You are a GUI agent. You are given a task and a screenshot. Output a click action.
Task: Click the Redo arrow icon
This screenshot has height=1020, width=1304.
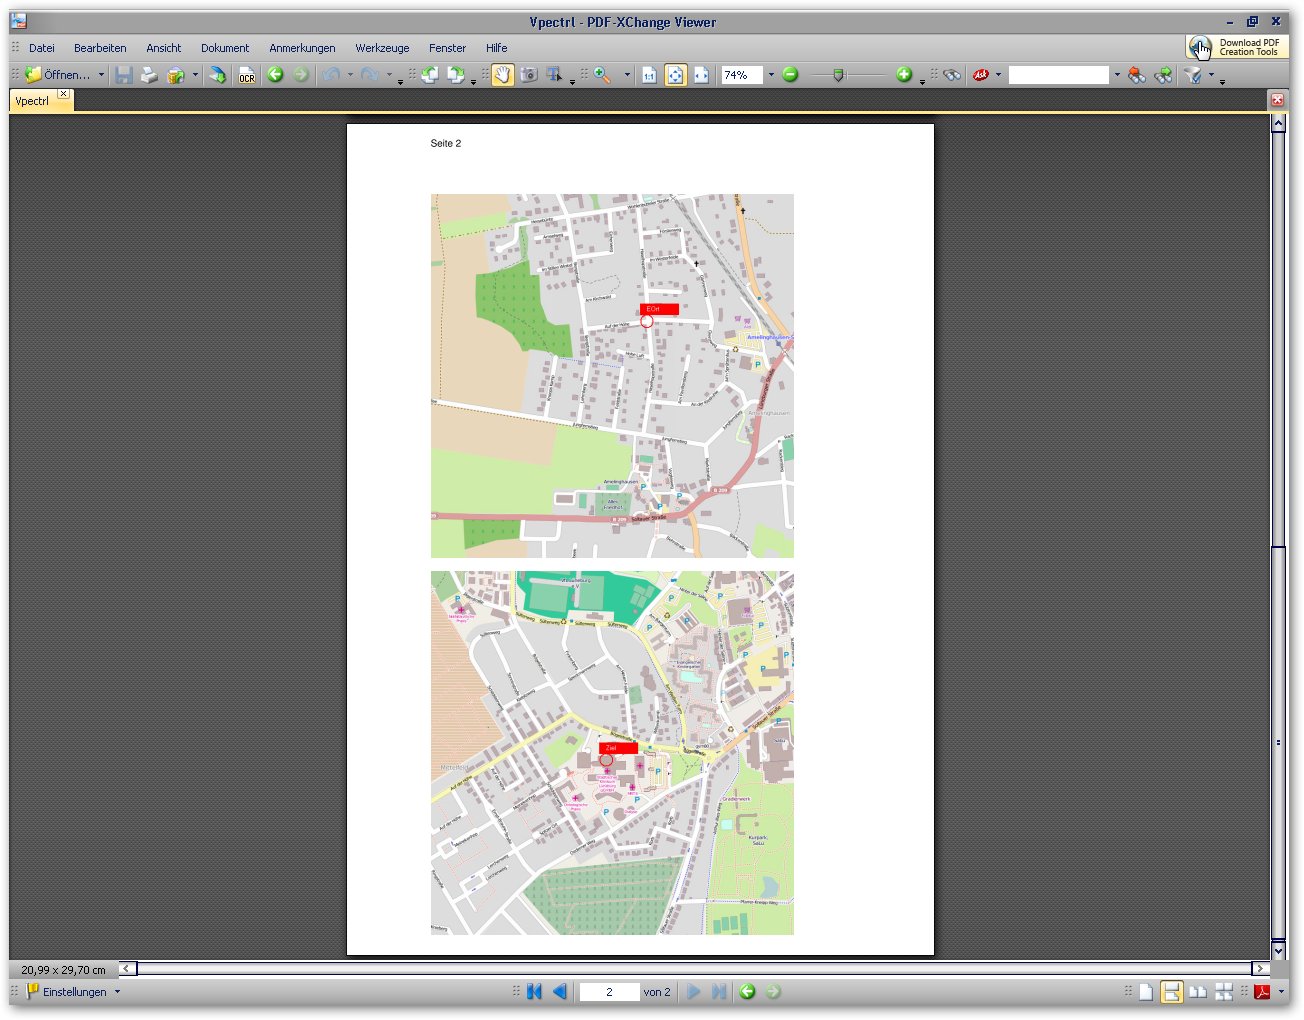[x=369, y=75]
